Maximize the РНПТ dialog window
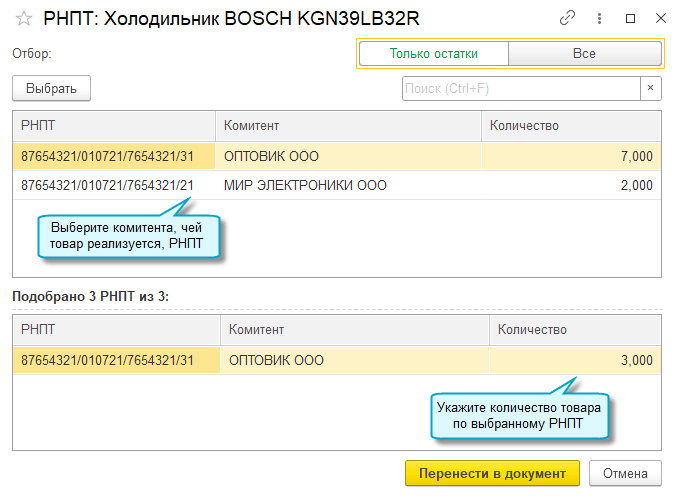 630,19
